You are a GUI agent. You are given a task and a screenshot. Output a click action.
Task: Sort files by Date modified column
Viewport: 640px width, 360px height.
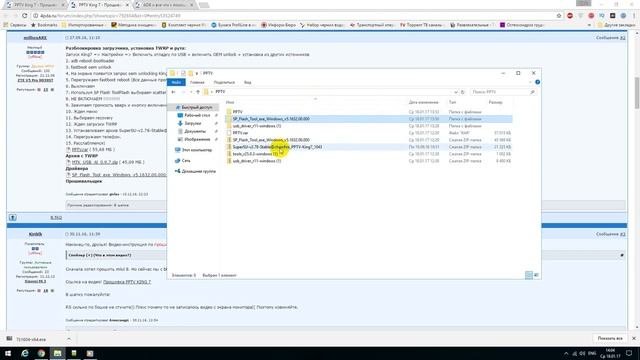423,102
